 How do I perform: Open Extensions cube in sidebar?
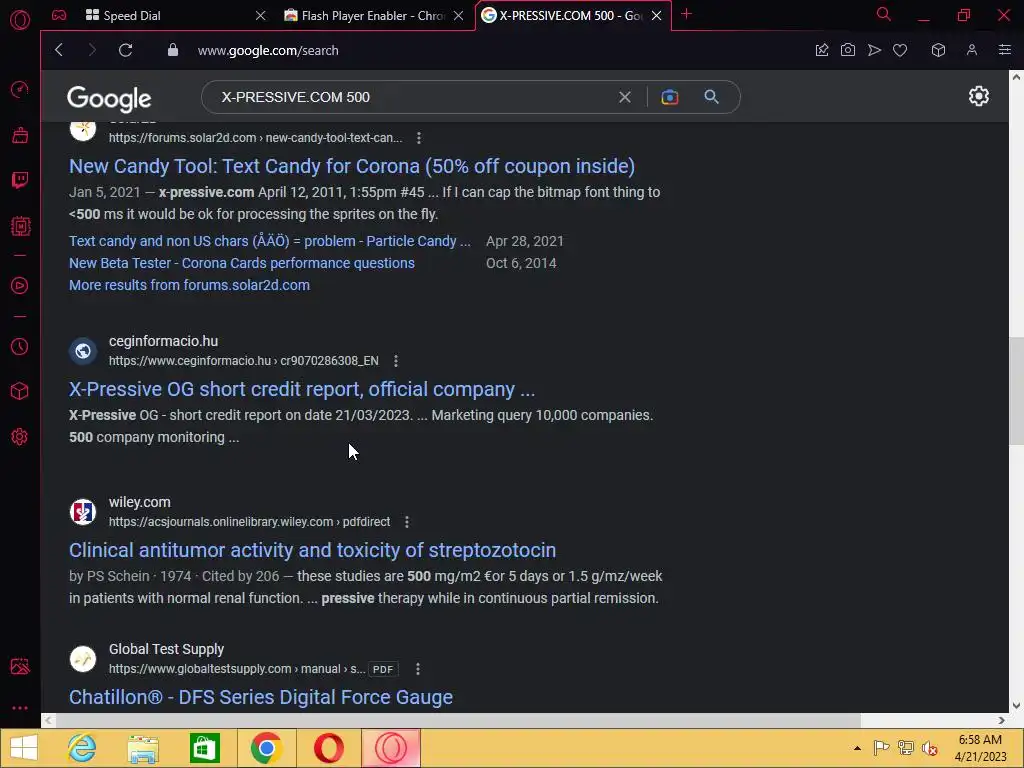coord(20,391)
